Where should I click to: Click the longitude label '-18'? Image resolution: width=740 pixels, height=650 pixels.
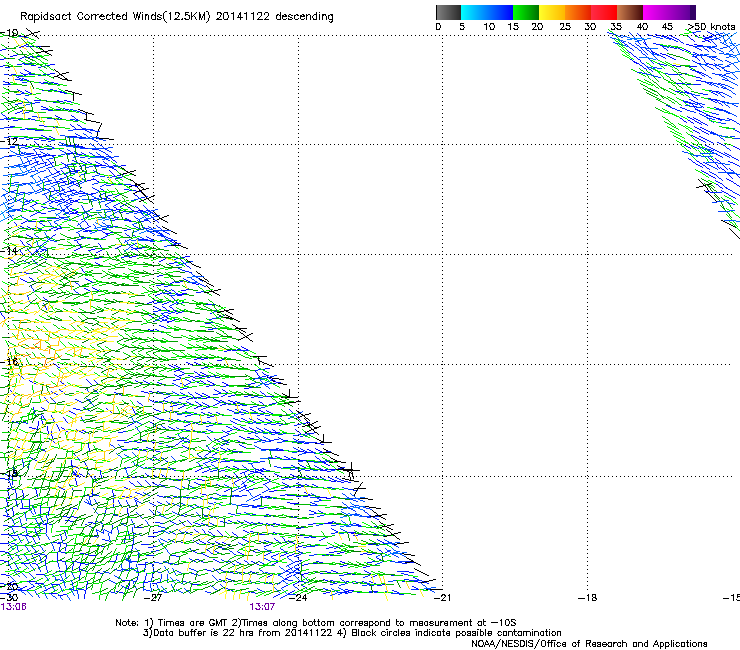(588, 598)
